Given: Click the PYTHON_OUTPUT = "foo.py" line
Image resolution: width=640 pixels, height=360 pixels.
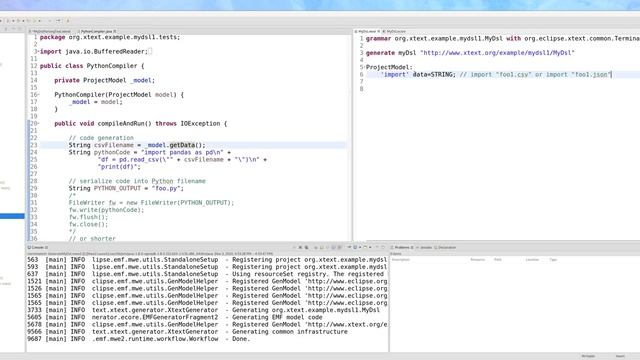Looking at the screenshot, I should click(x=126, y=188).
